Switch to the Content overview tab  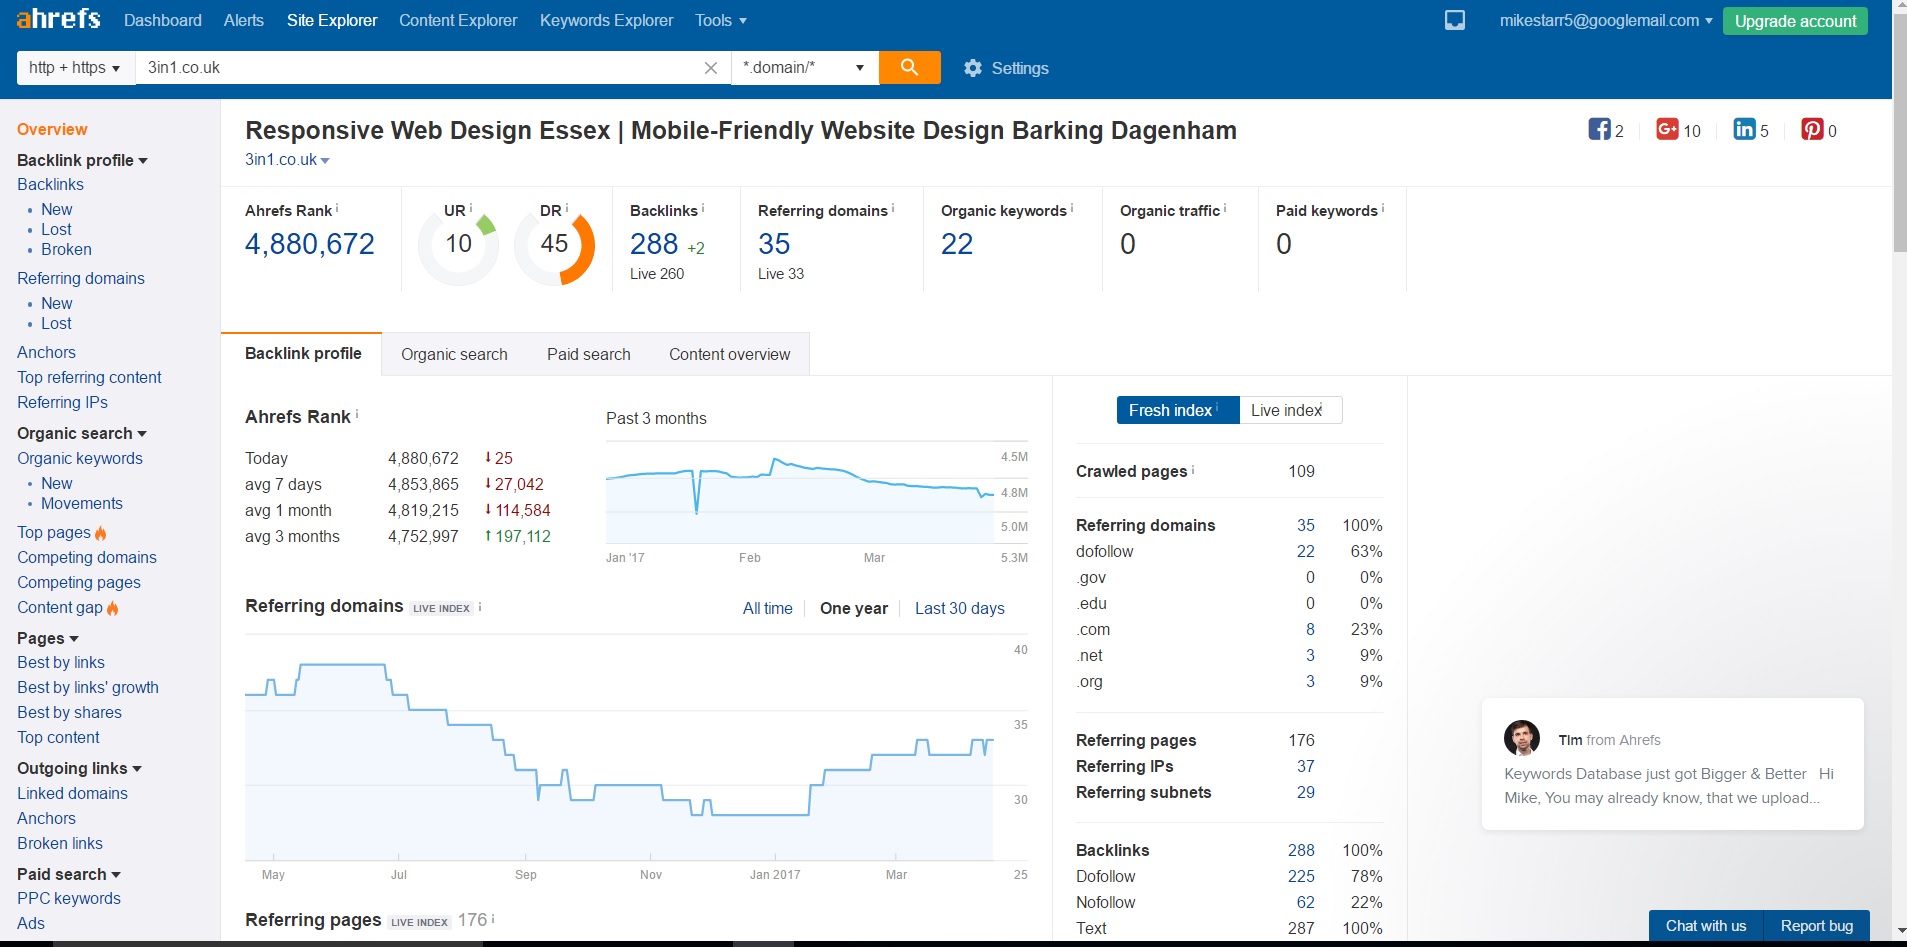729,354
